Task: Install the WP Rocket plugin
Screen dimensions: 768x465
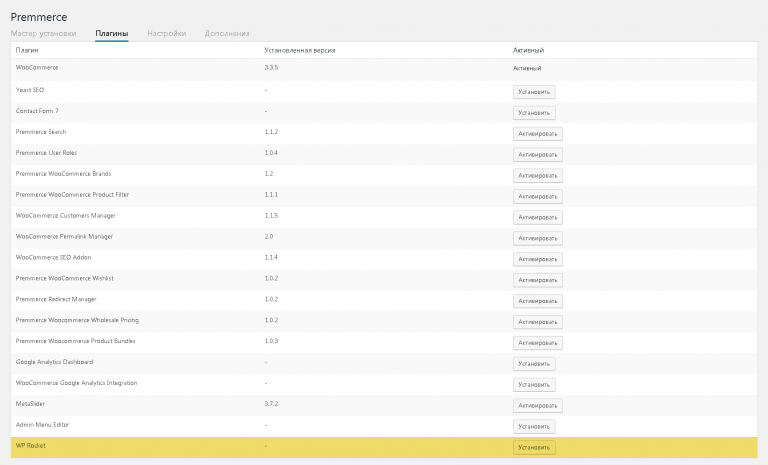Action: pyautogui.click(x=534, y=447)
